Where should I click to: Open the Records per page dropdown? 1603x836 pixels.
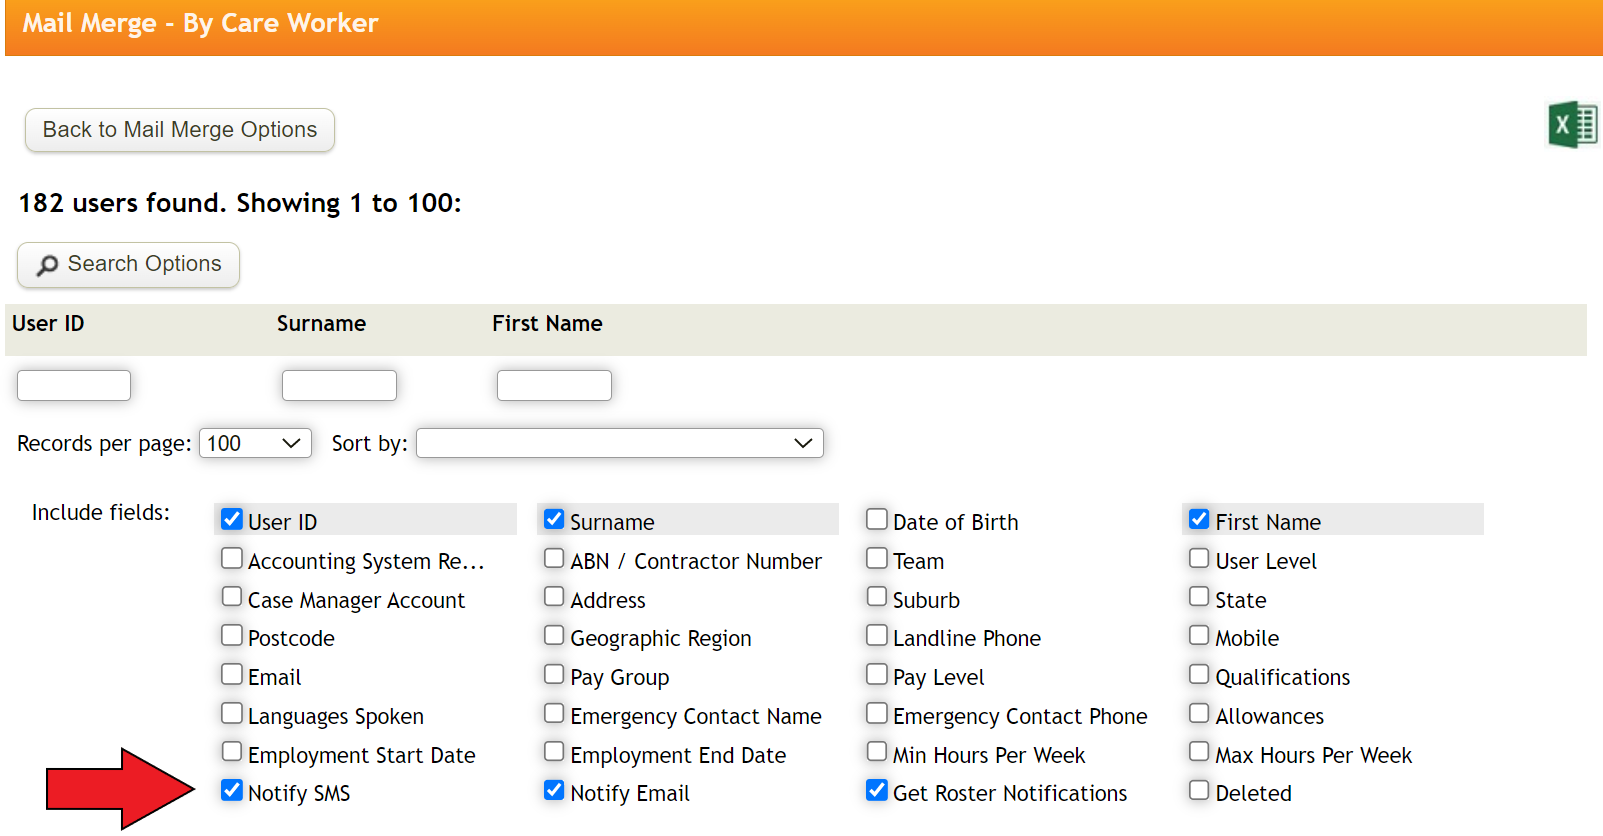[256, 443]
